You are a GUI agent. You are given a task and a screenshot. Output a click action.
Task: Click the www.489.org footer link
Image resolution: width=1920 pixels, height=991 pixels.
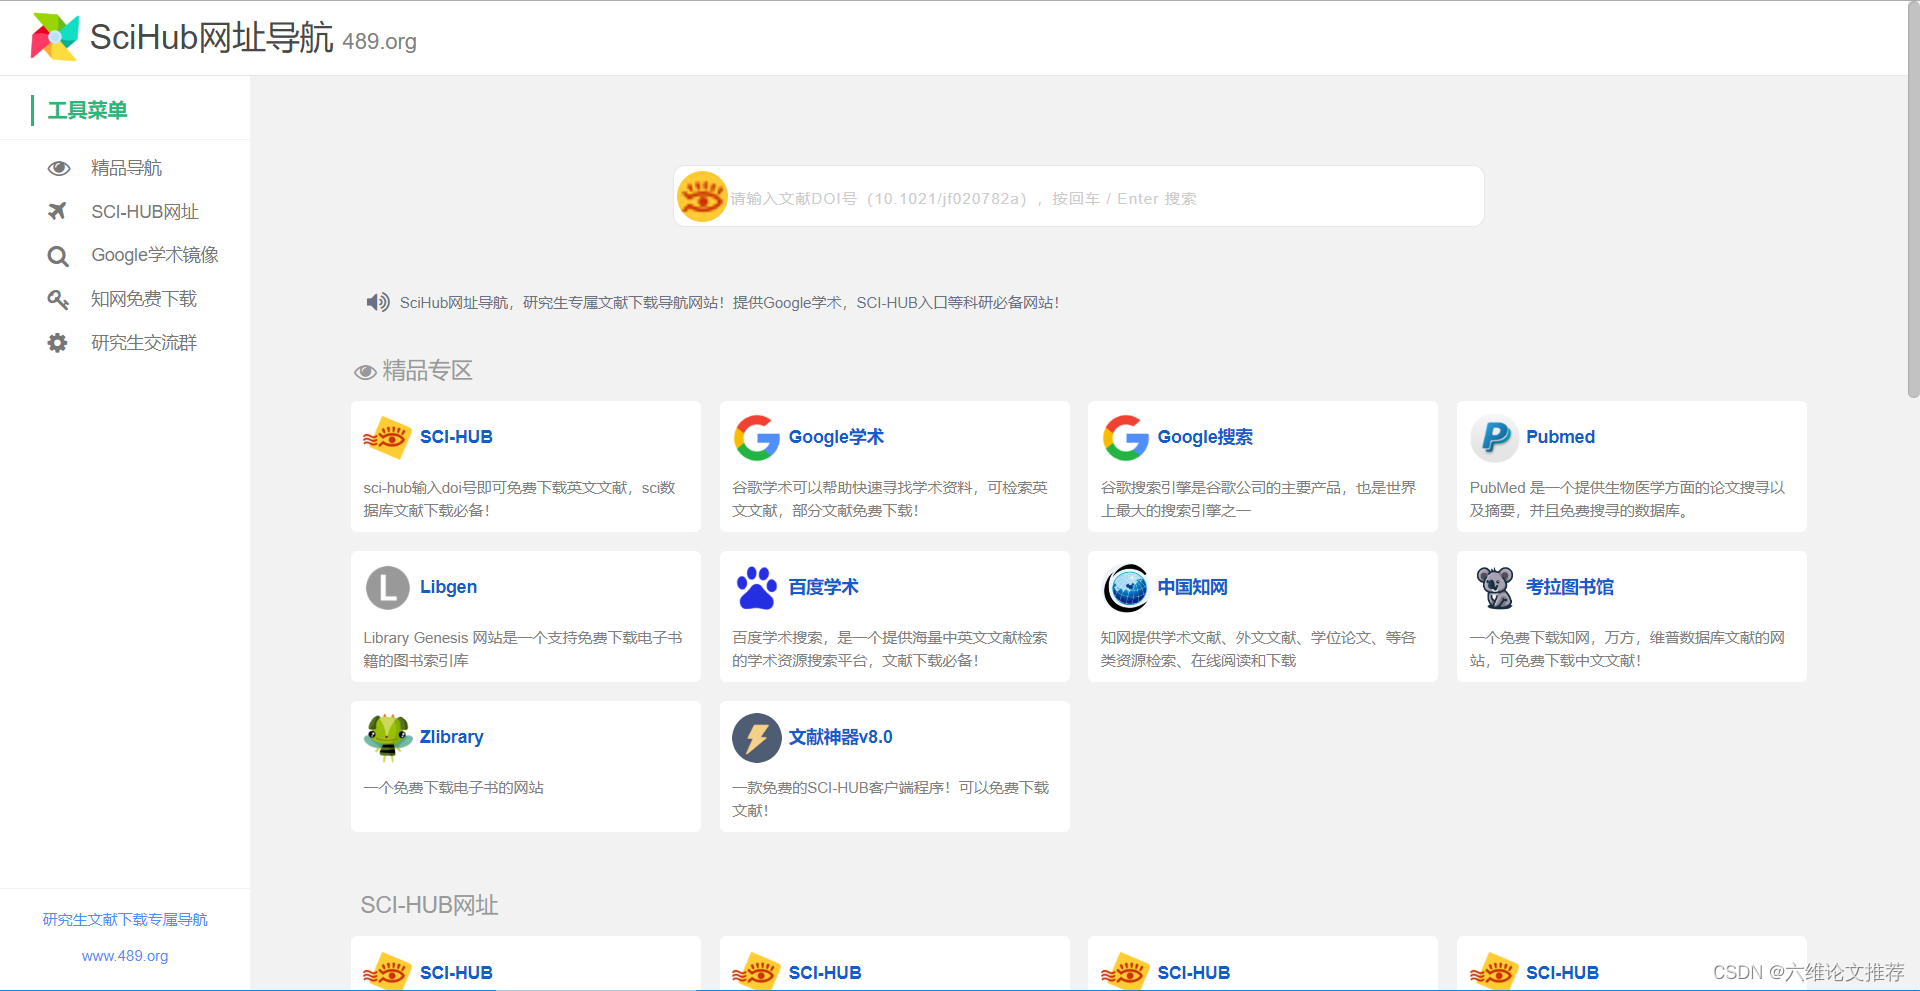point(125,956)
